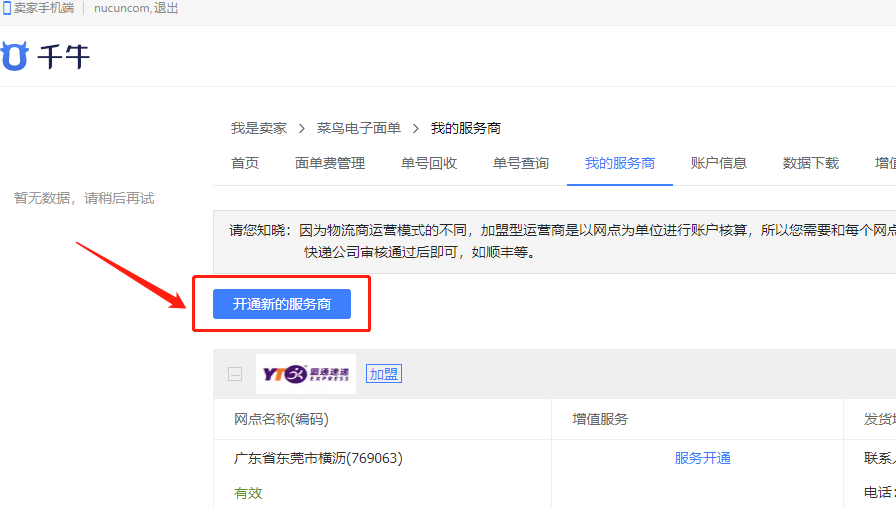Click the YTO Express logo
This screenshot has width=896, height=507.
coord(306,374)
